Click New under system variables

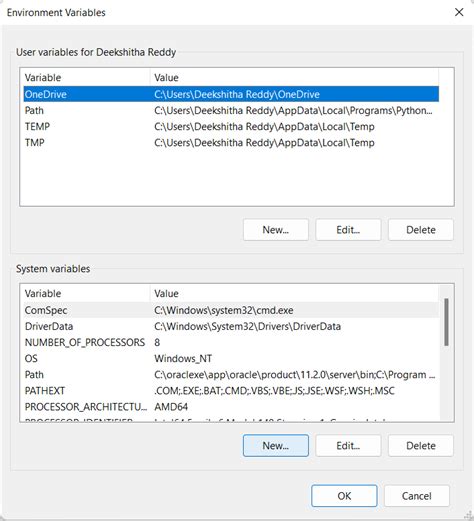coord(276,446)
